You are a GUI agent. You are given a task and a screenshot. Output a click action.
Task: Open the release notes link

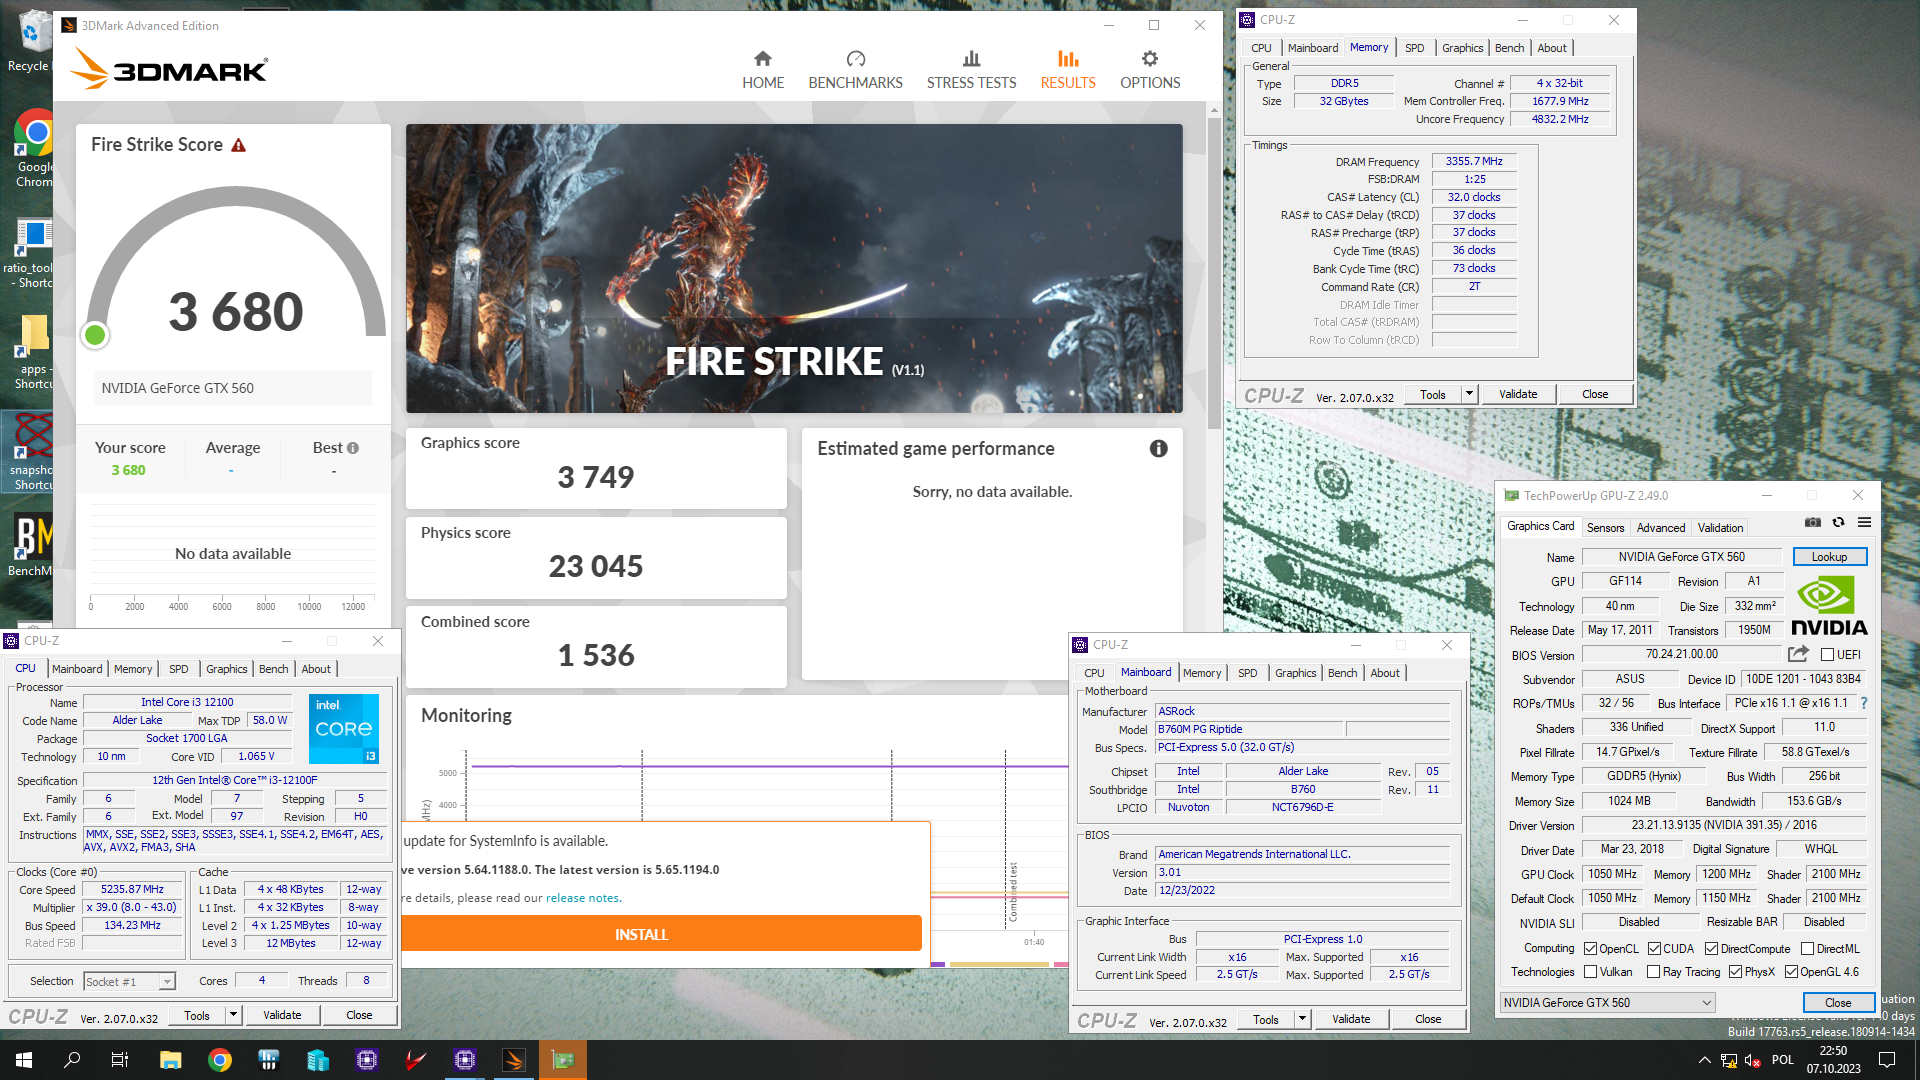[x=583, y=898]
